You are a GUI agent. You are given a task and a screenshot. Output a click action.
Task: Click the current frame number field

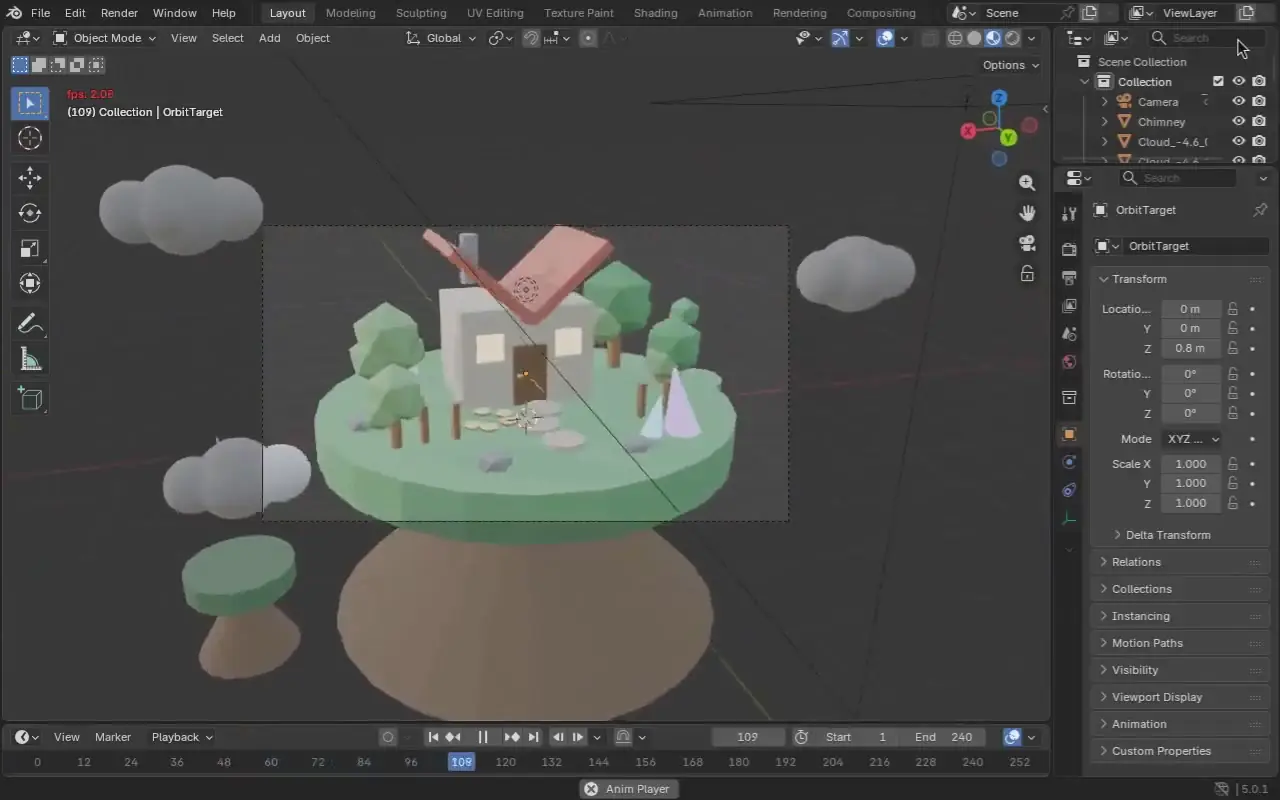[747, 737]
